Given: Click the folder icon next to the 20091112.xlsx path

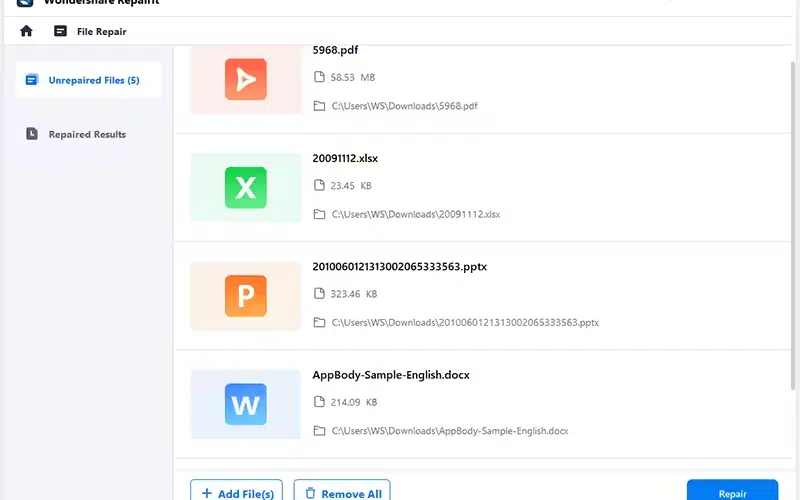Looking at the screenshot, I should pyautogui.click(x=319, y=214).
